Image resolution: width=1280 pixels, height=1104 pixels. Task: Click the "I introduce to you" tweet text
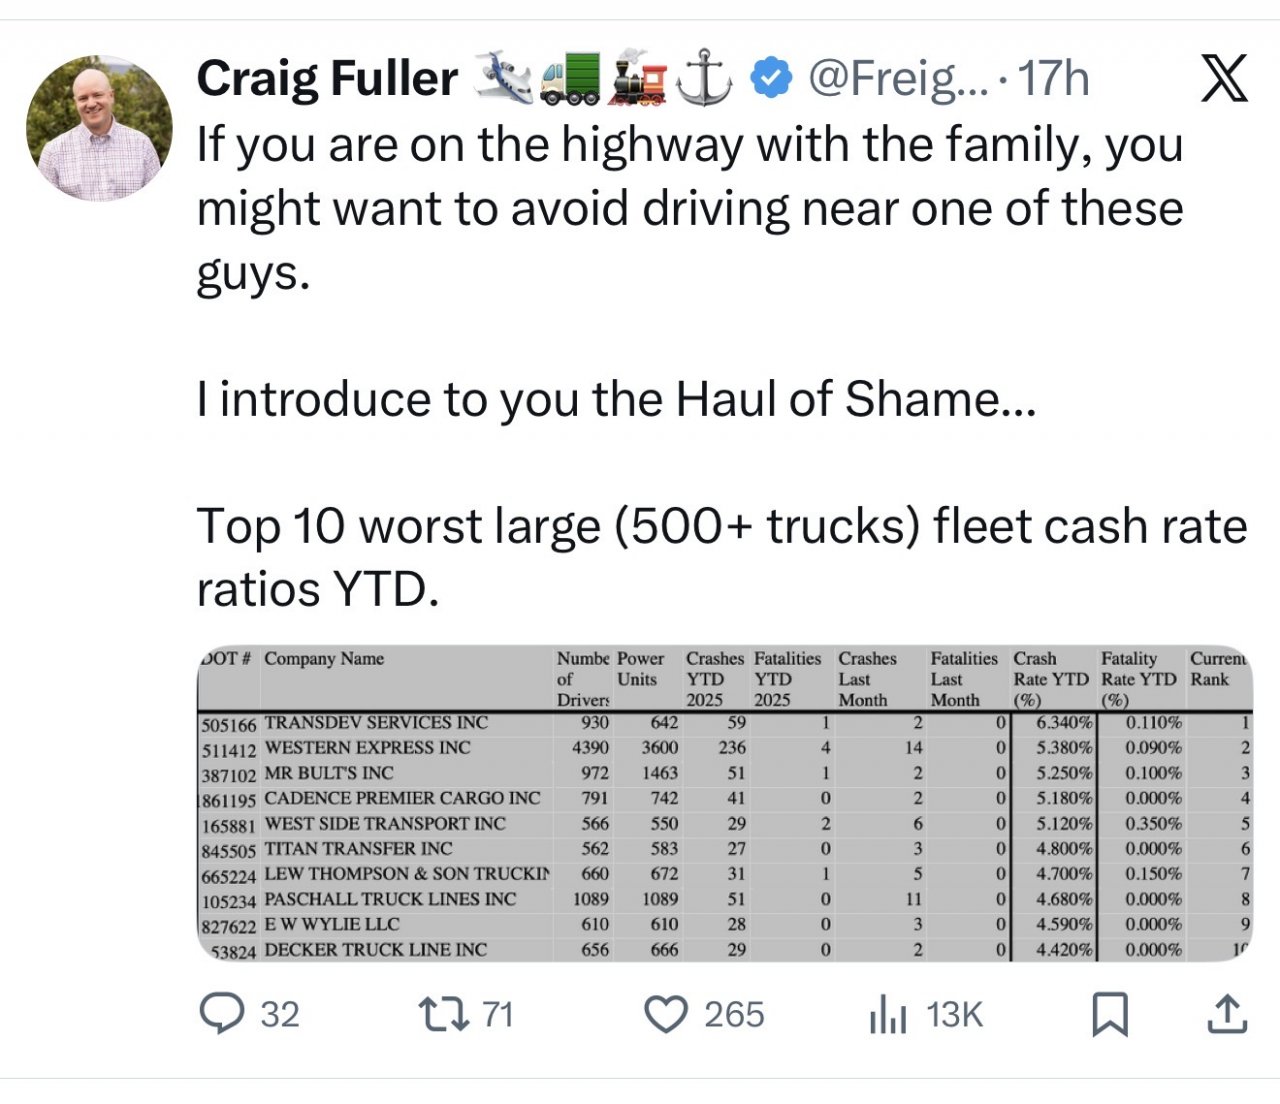click(615, 399)
